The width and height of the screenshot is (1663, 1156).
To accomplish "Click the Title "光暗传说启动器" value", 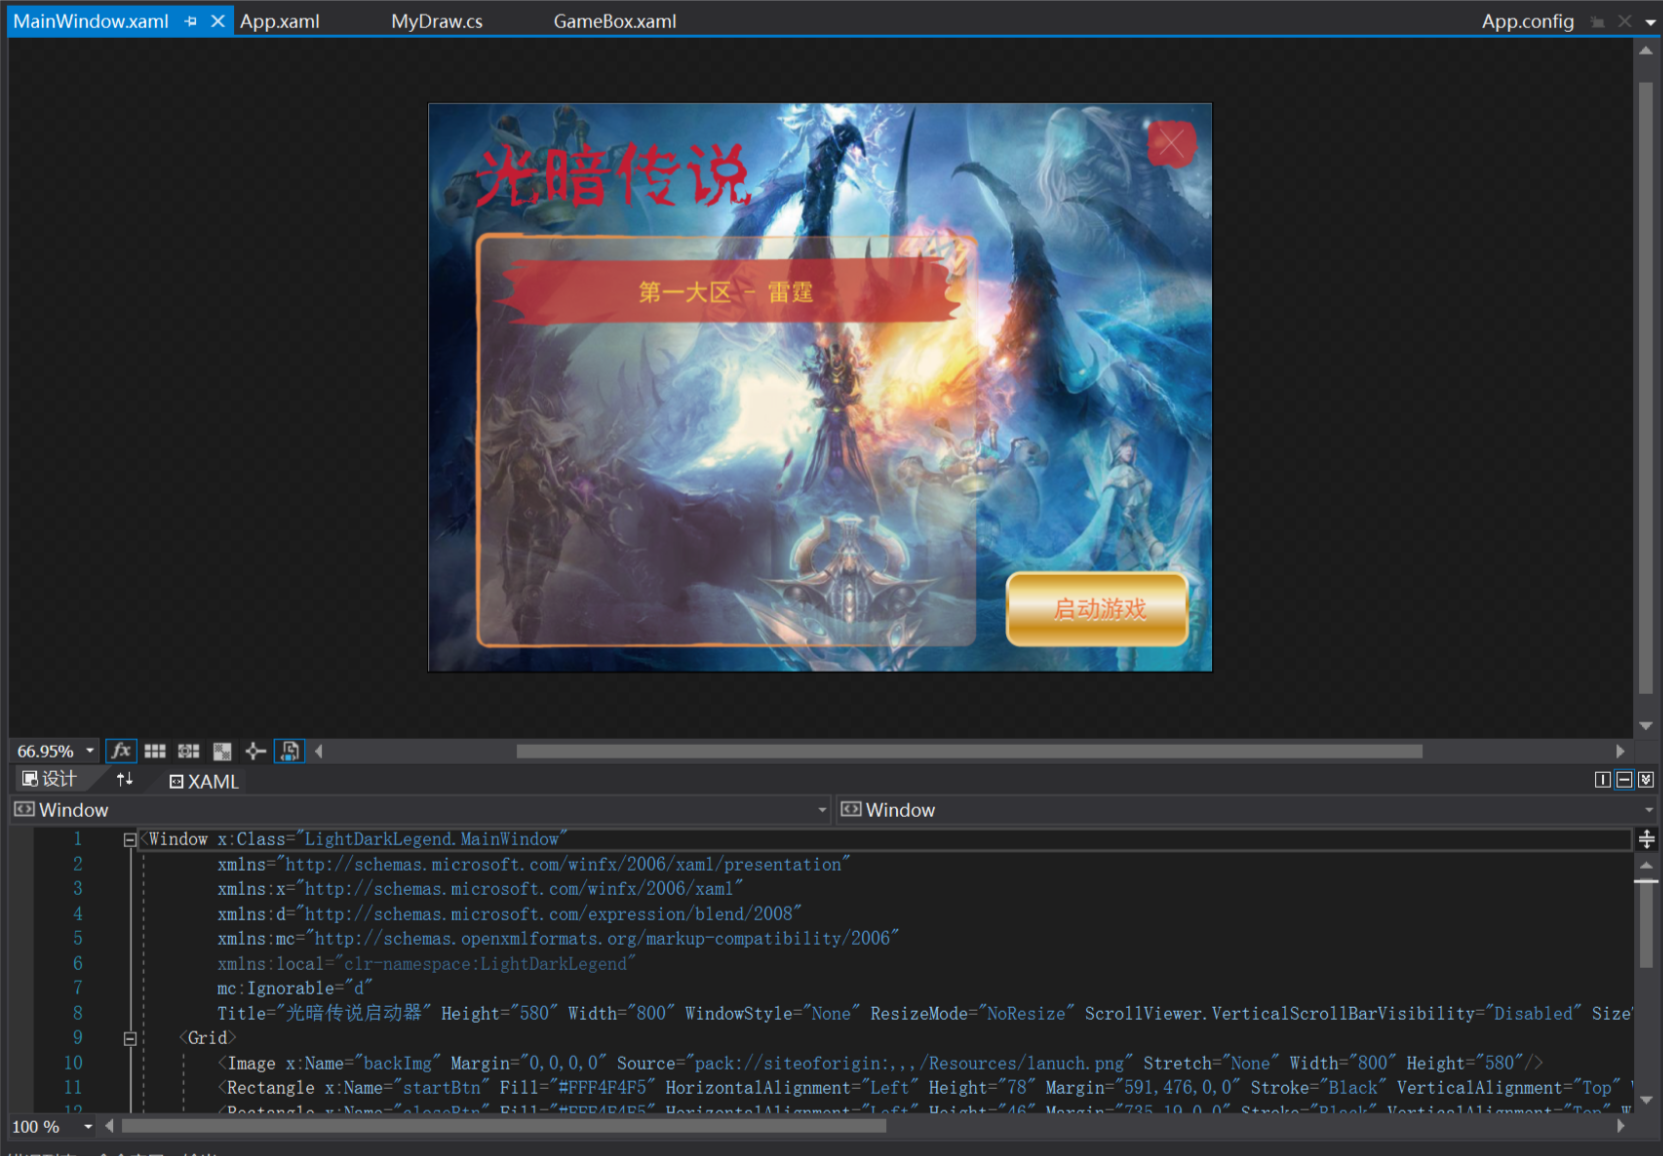I will pos(354,1013).
